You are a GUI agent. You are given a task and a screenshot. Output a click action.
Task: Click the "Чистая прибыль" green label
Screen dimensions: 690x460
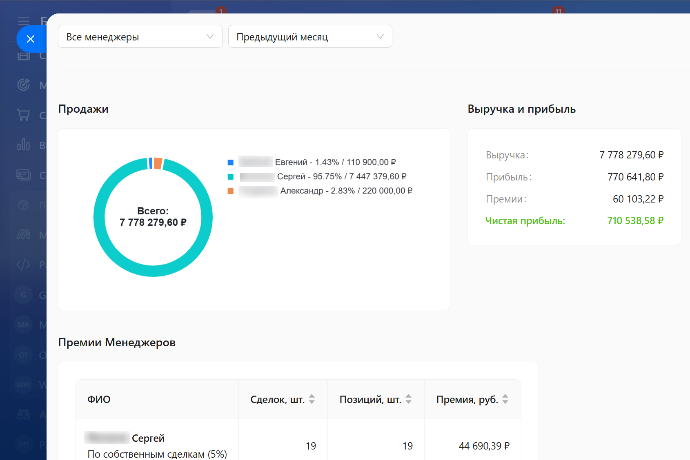coord(525,220)
